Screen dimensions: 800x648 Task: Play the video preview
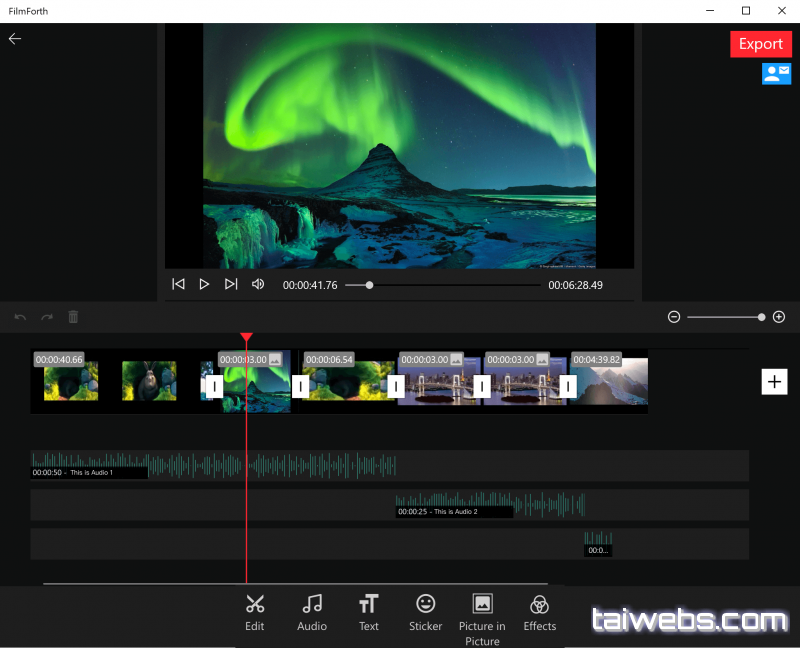coord(204,284)
